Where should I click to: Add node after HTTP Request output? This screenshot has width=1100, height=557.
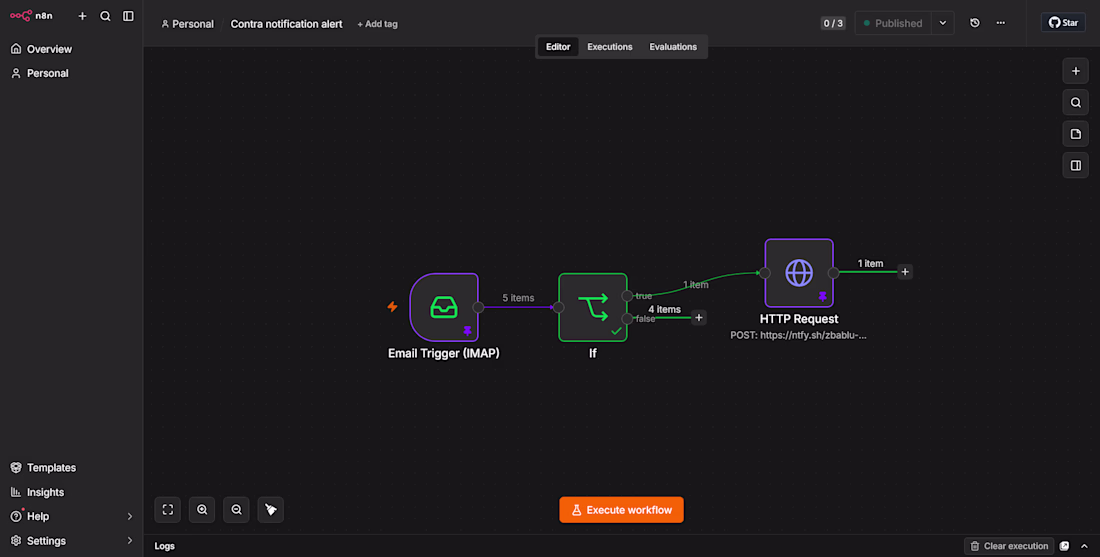click(x=905, y=271)
